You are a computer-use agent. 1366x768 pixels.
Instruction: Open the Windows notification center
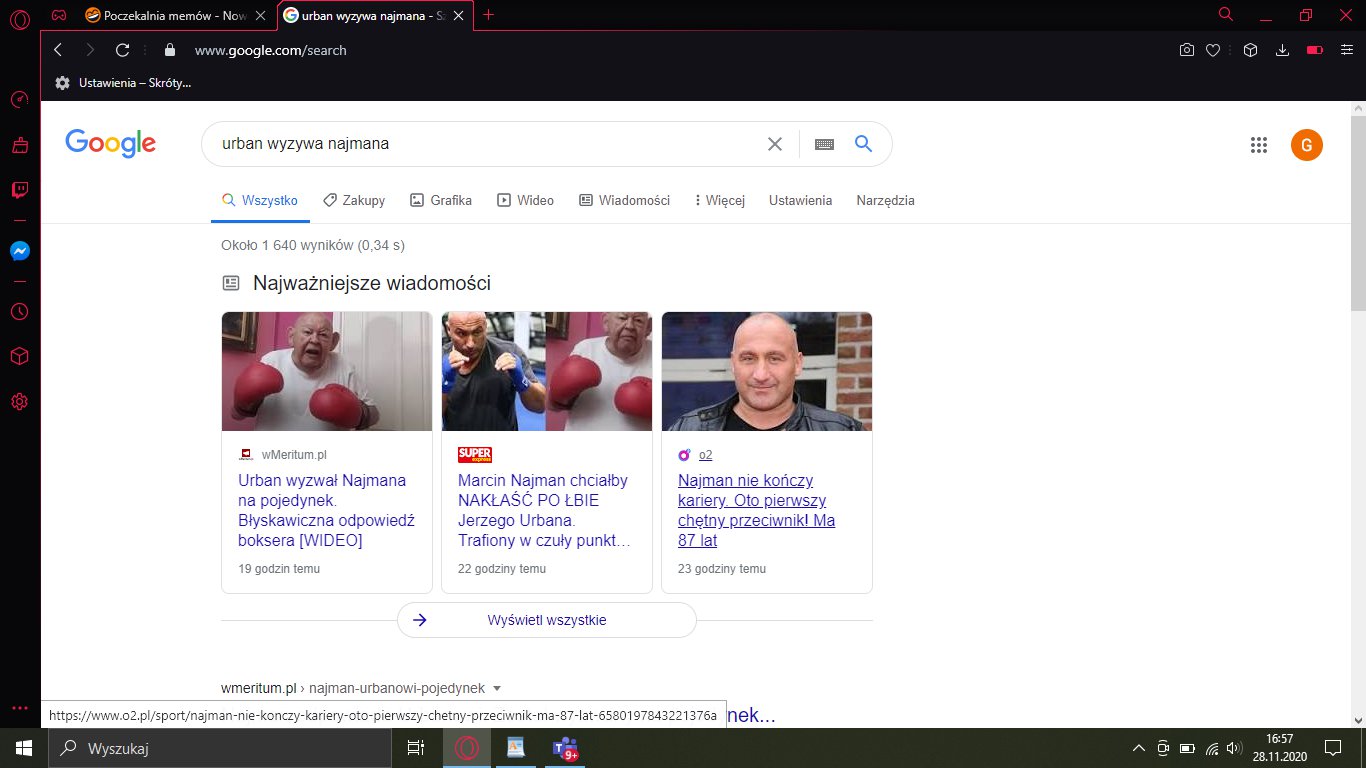click(x=1333, y=747)
